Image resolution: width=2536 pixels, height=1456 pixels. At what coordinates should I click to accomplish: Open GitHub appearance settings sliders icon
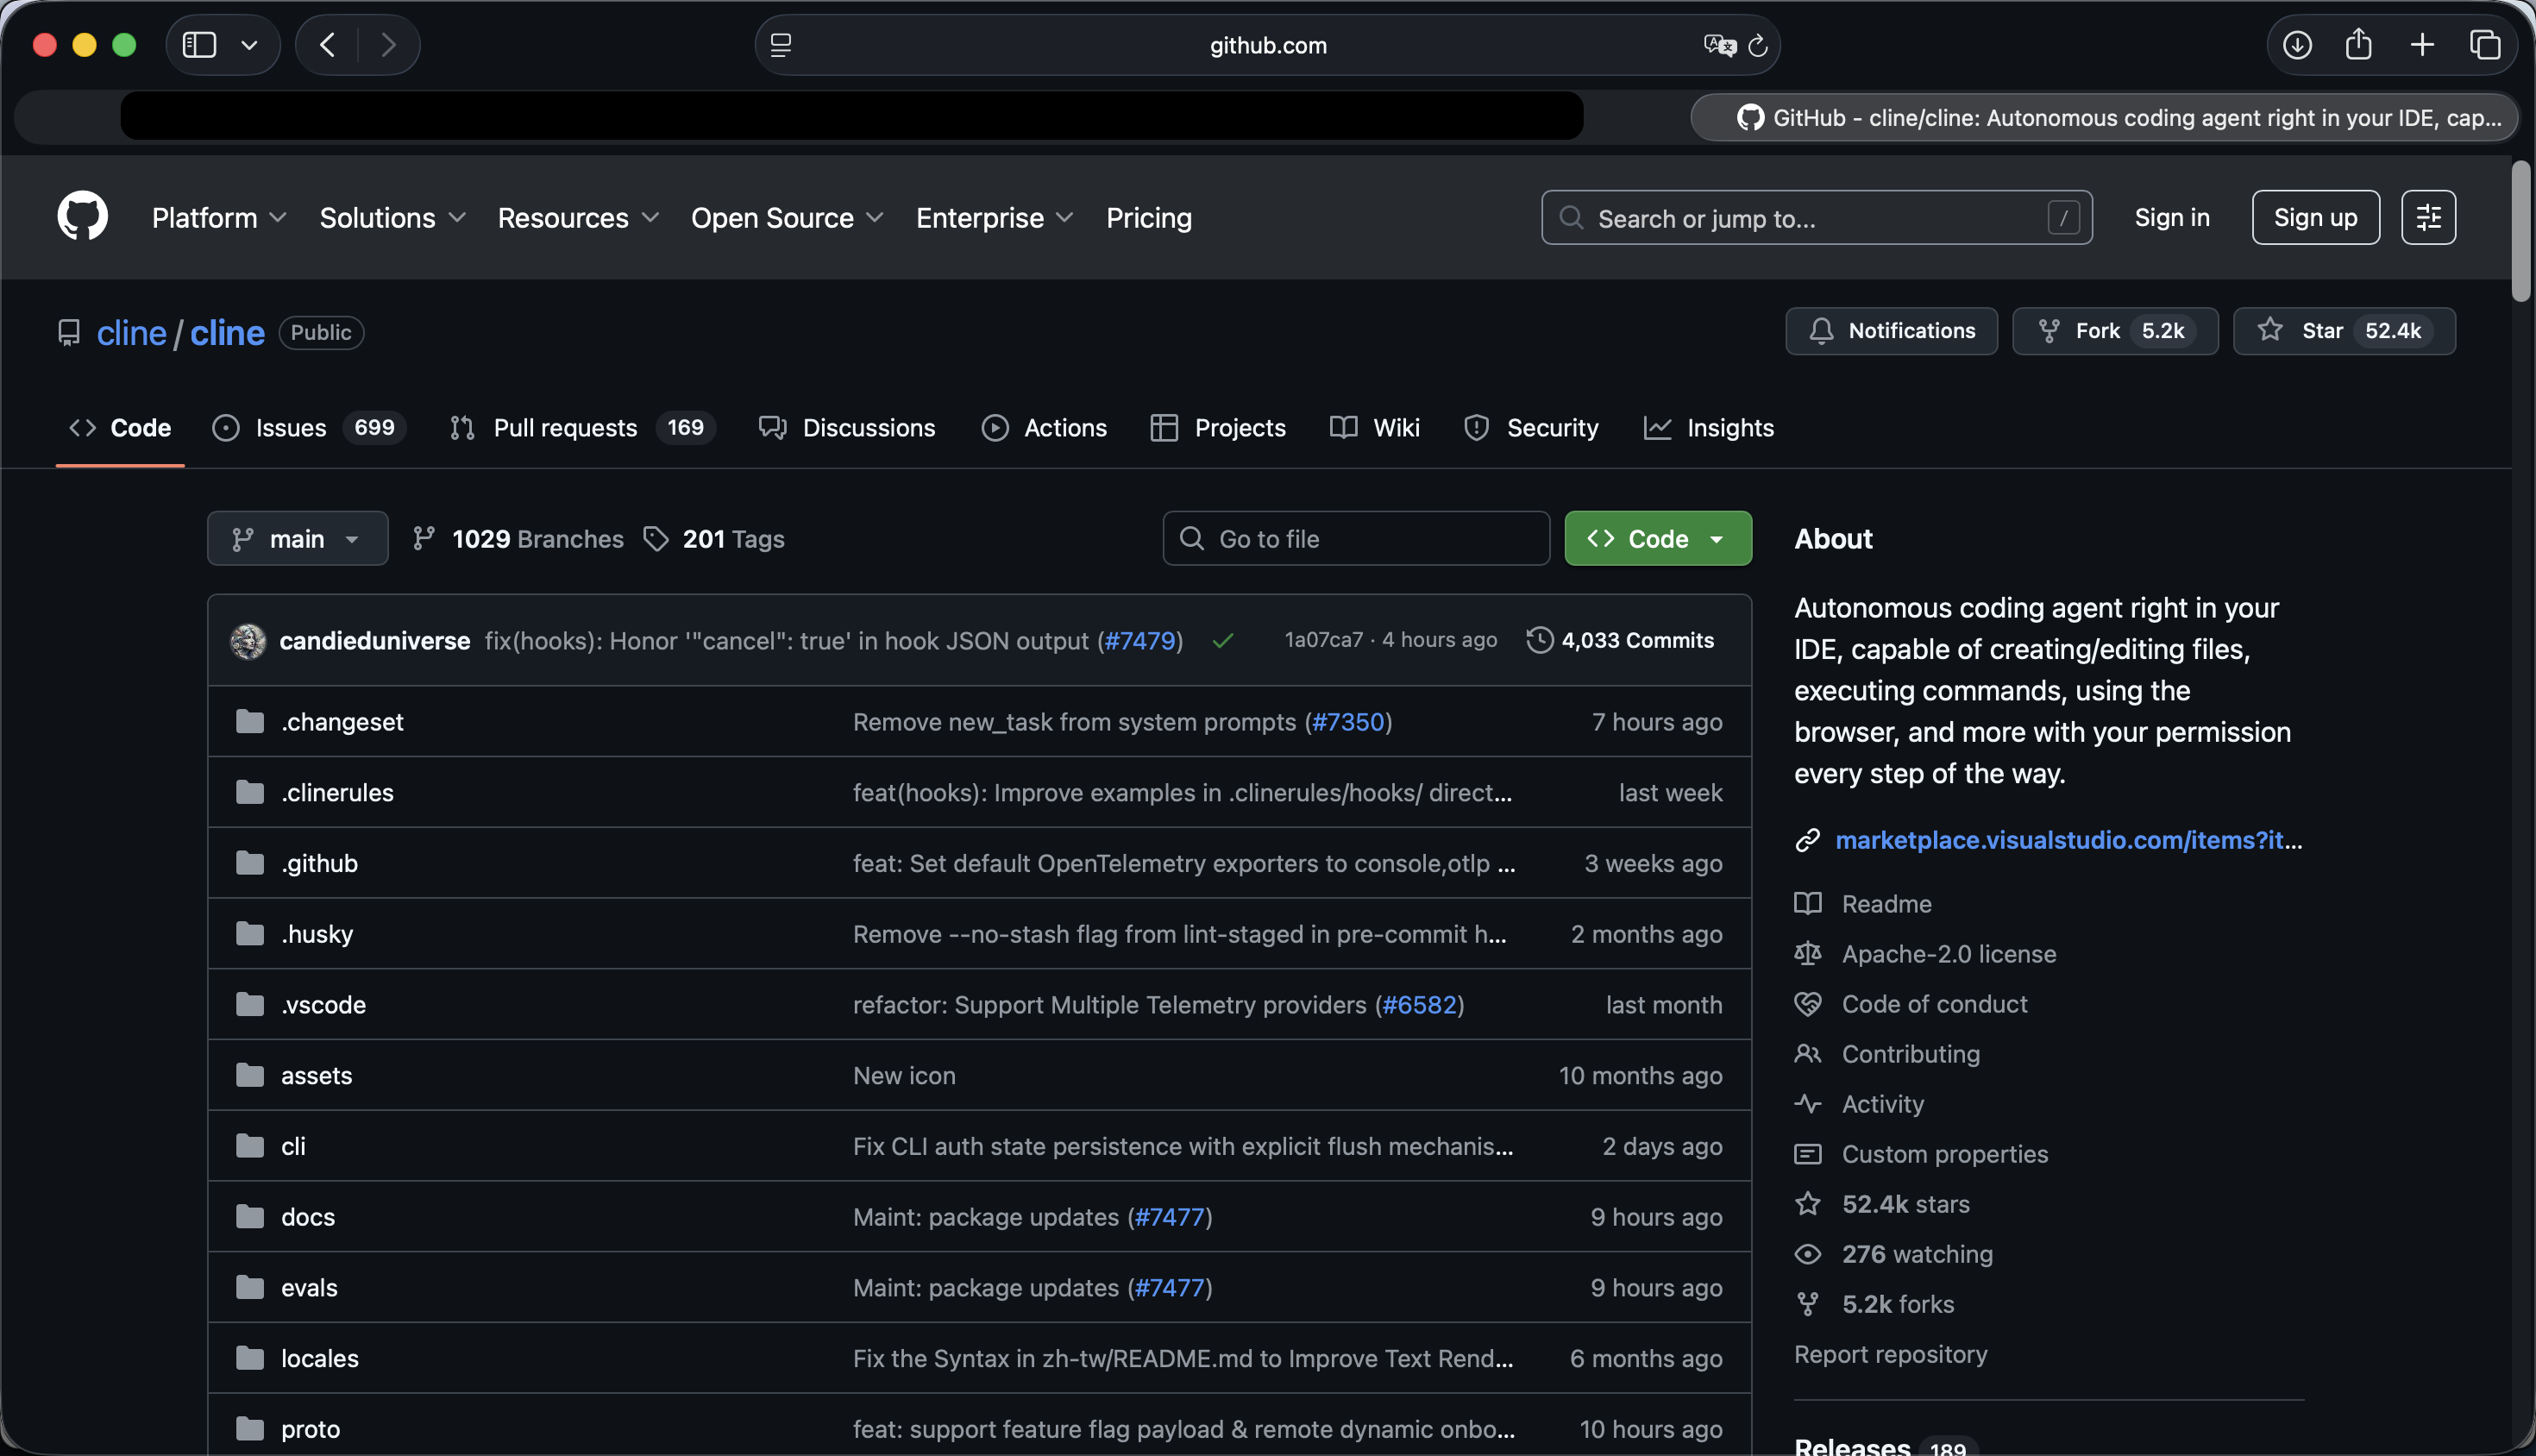[x=2428, y=217]
